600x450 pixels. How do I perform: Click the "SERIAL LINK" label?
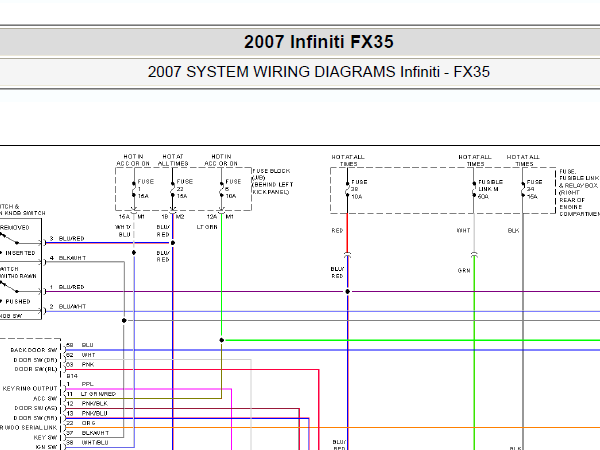click(x=38, y=427)
